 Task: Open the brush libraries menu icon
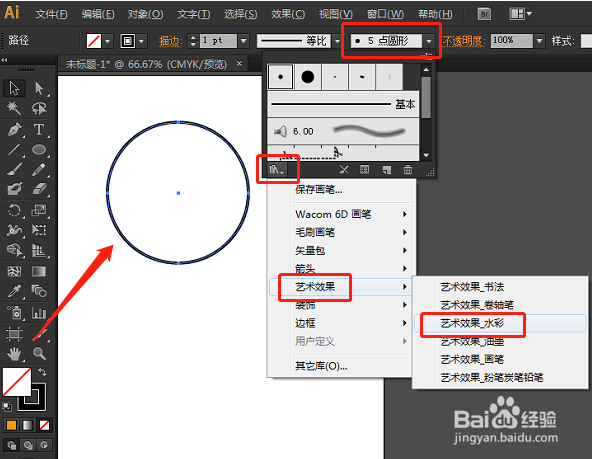pyautogui.click(x=276, y=170)
